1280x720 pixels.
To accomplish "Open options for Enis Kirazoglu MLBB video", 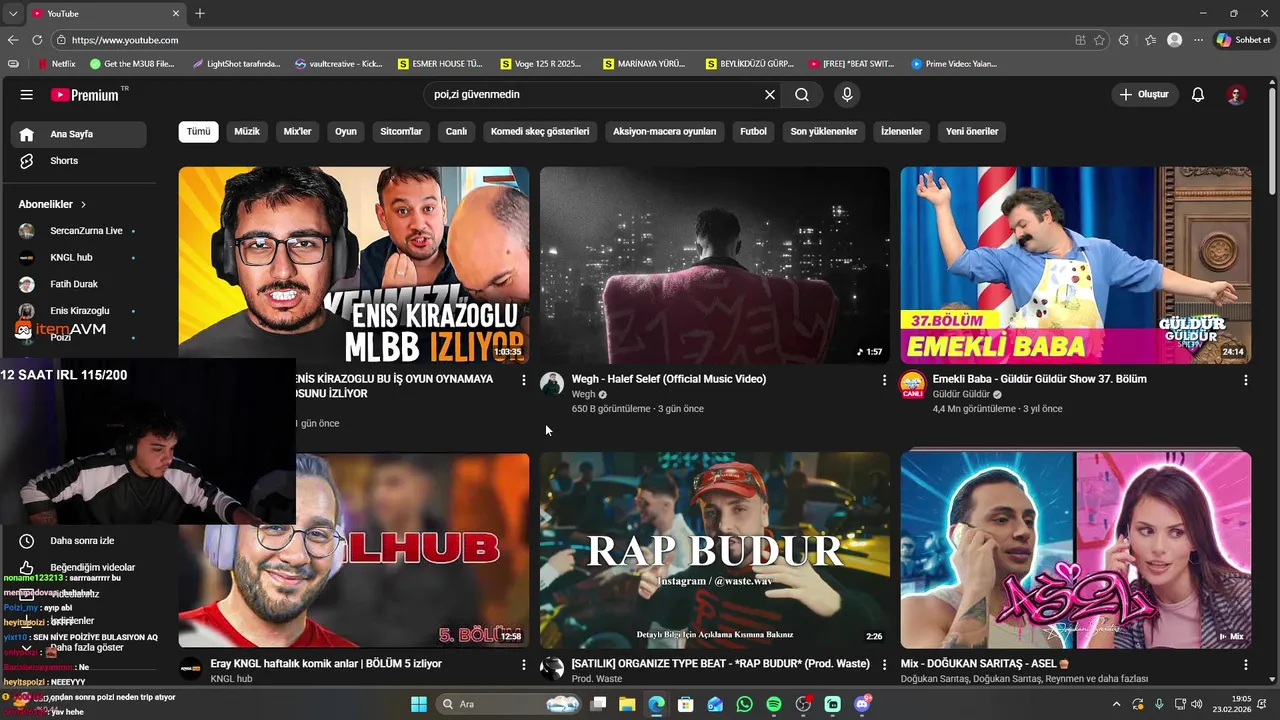I will coord(523,380).
